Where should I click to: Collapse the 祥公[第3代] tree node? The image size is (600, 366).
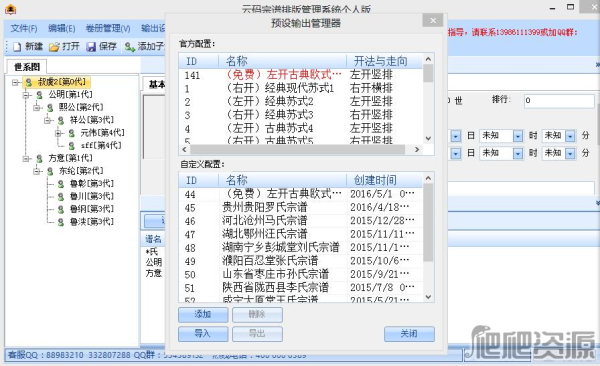47,121
